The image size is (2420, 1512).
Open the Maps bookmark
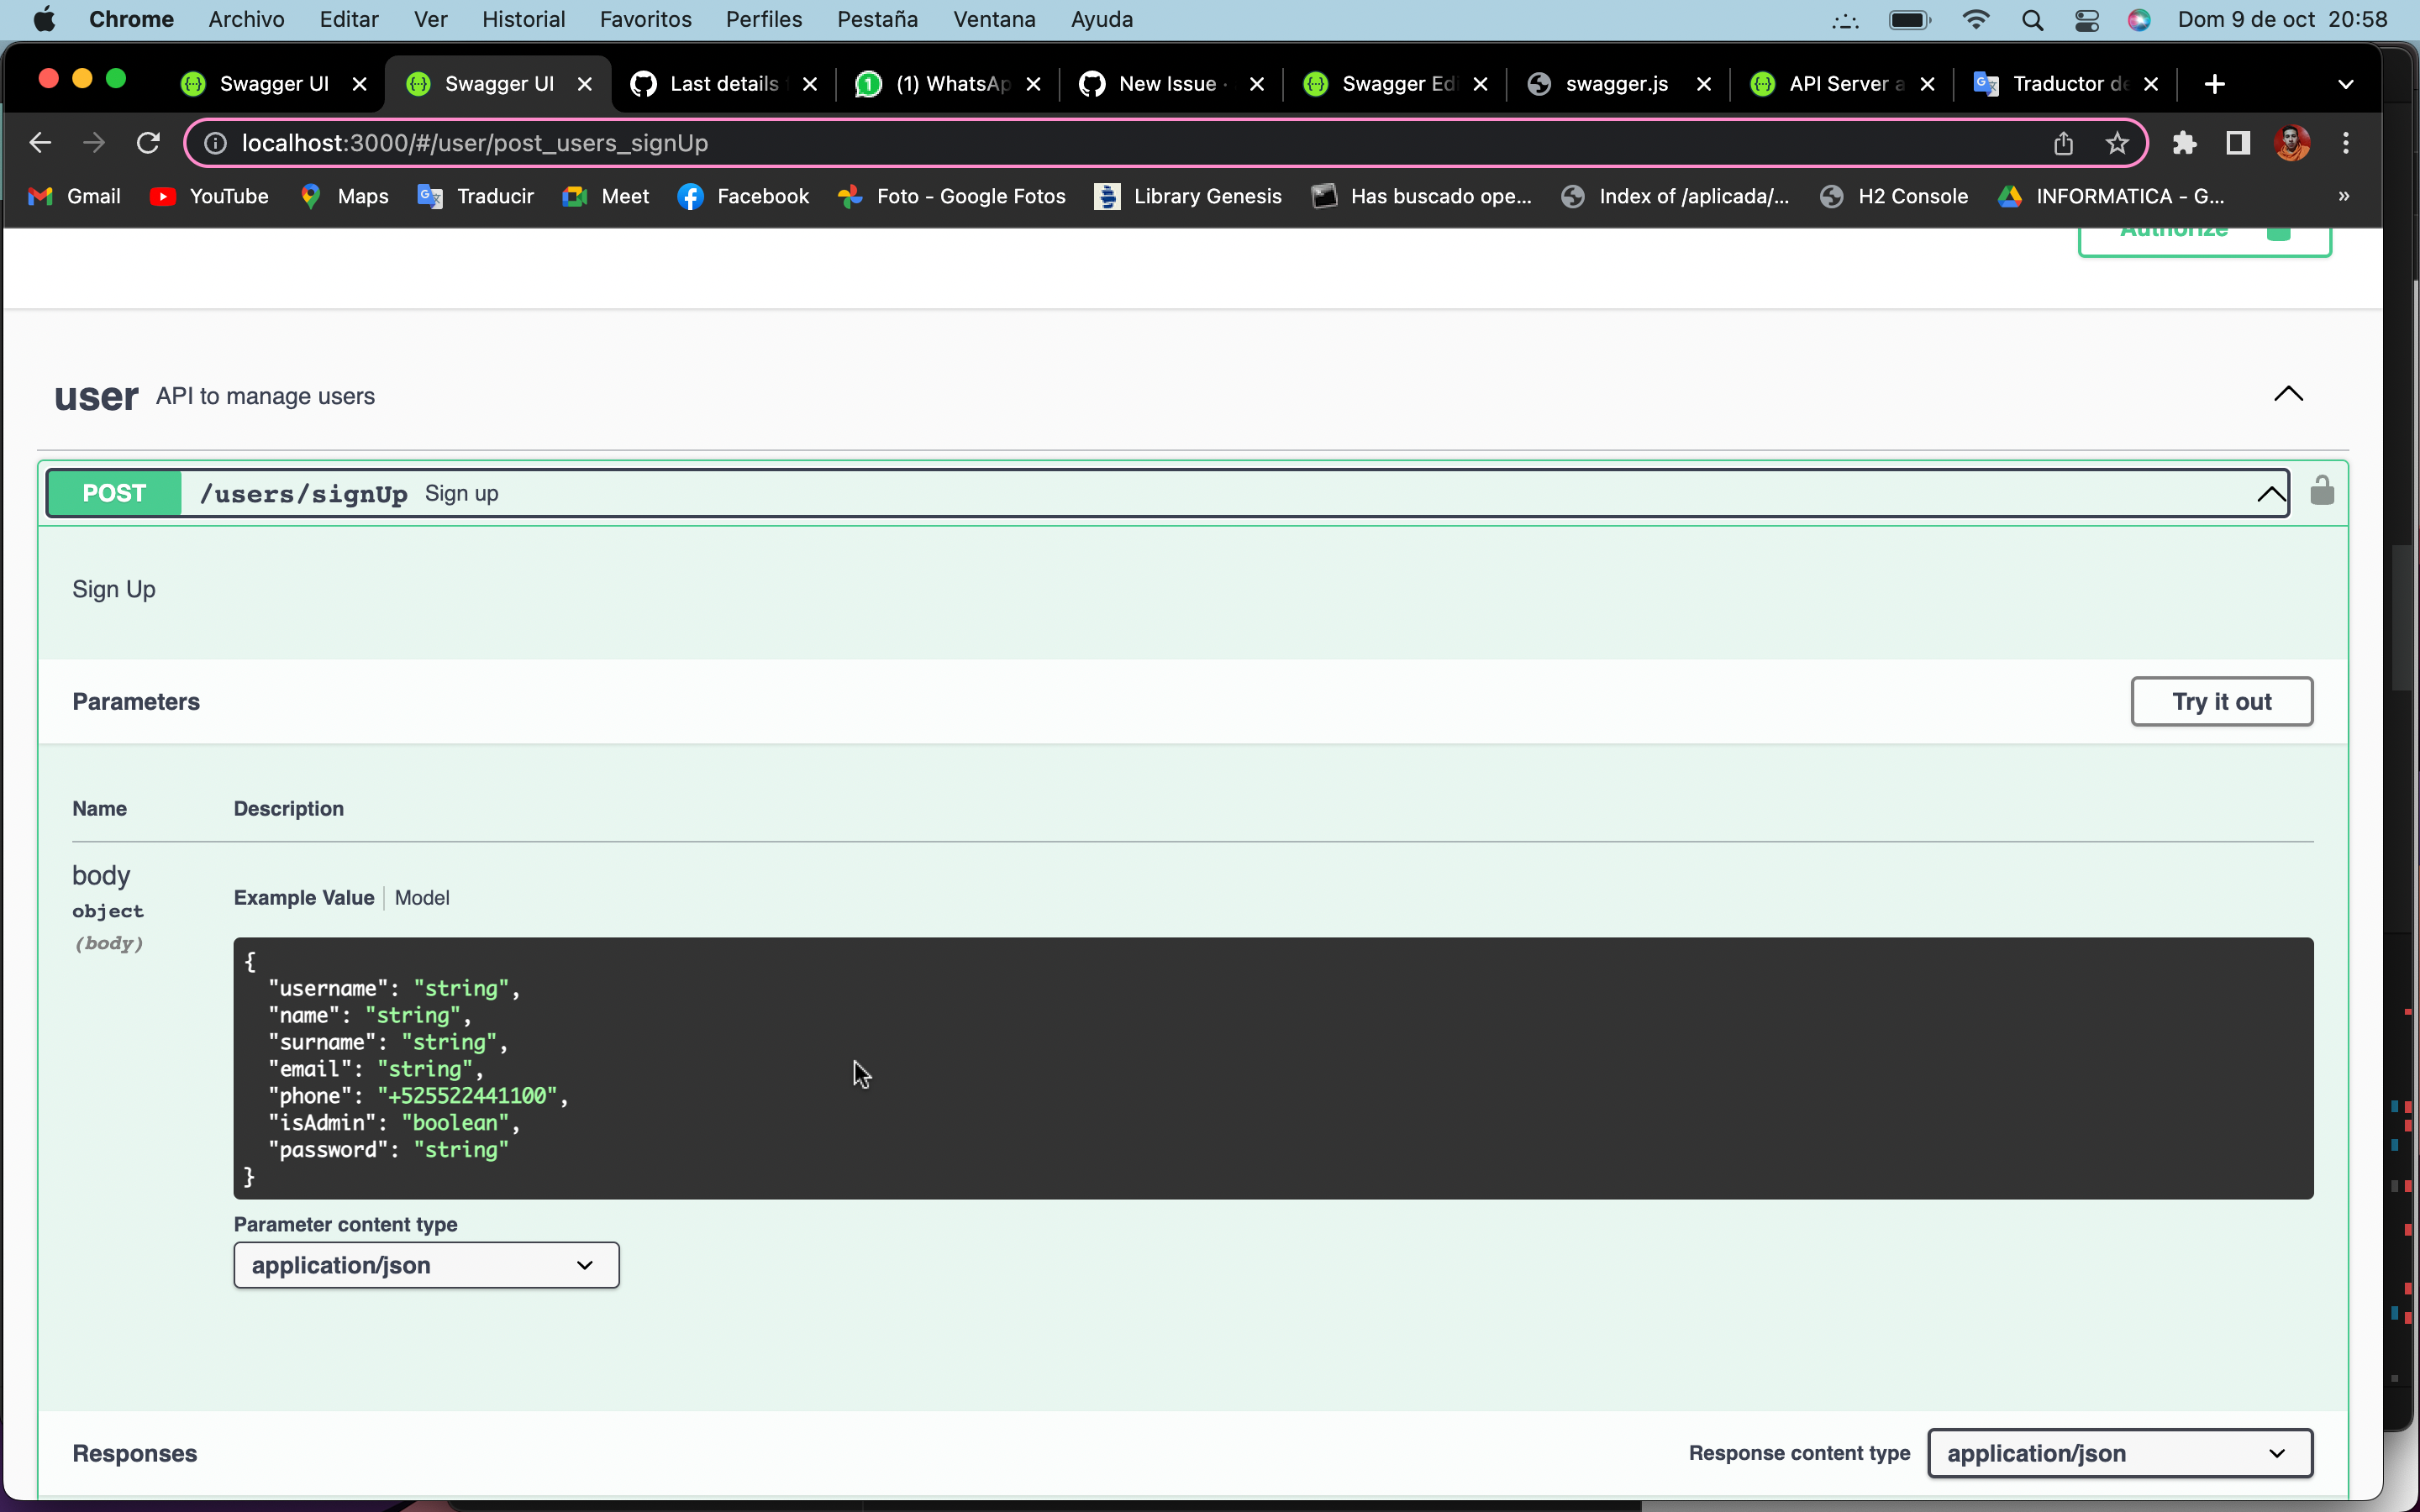click(x=344, y=196)
